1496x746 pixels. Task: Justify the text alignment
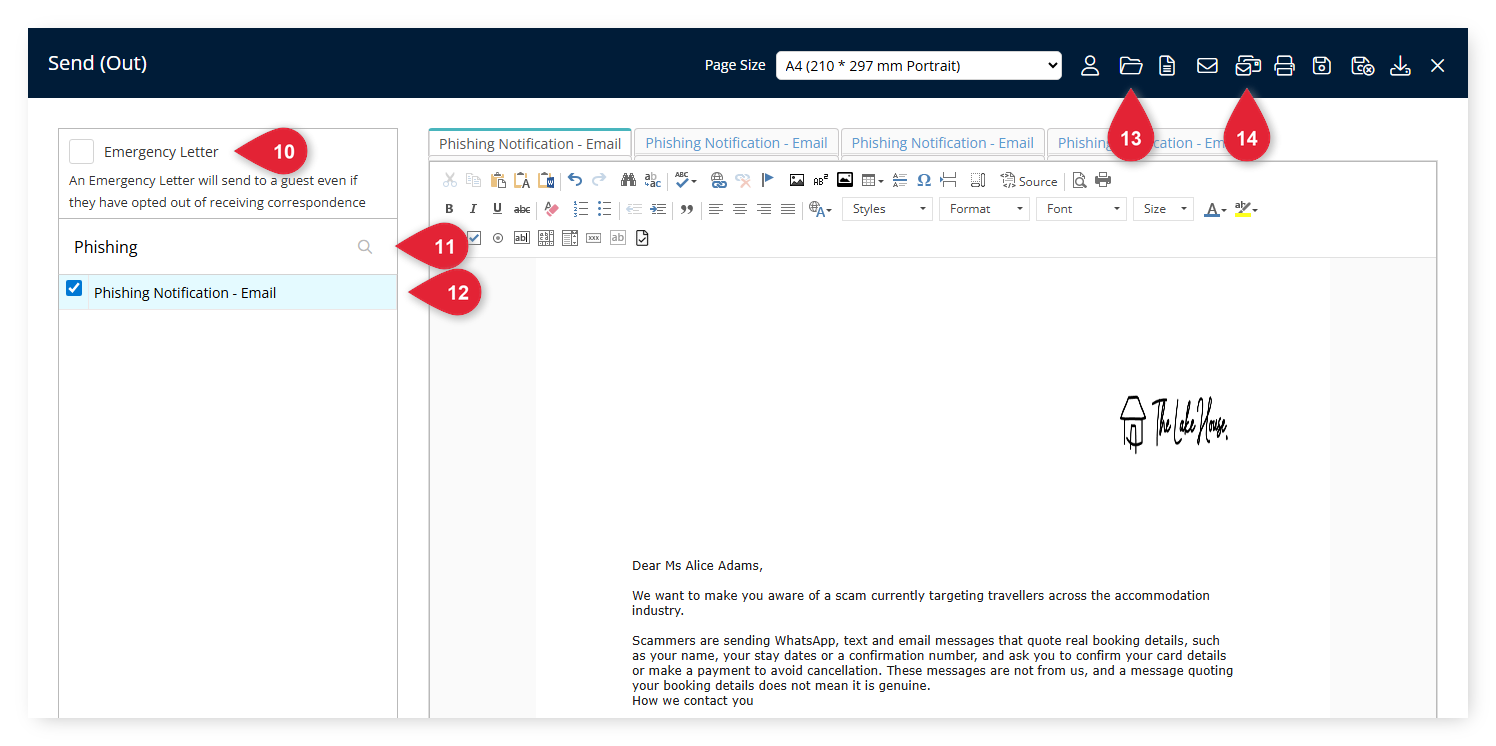coord(788,209)
